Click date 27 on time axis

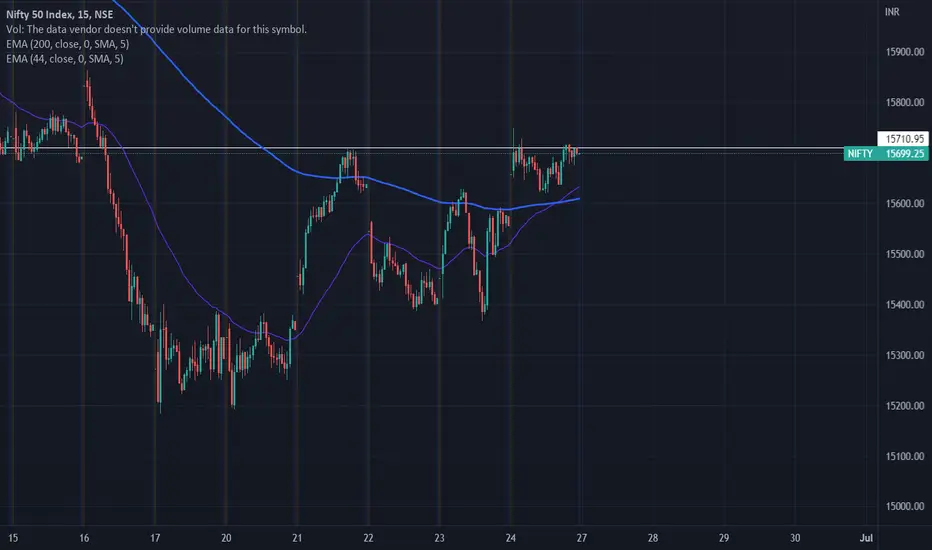(x=581, y=538)
